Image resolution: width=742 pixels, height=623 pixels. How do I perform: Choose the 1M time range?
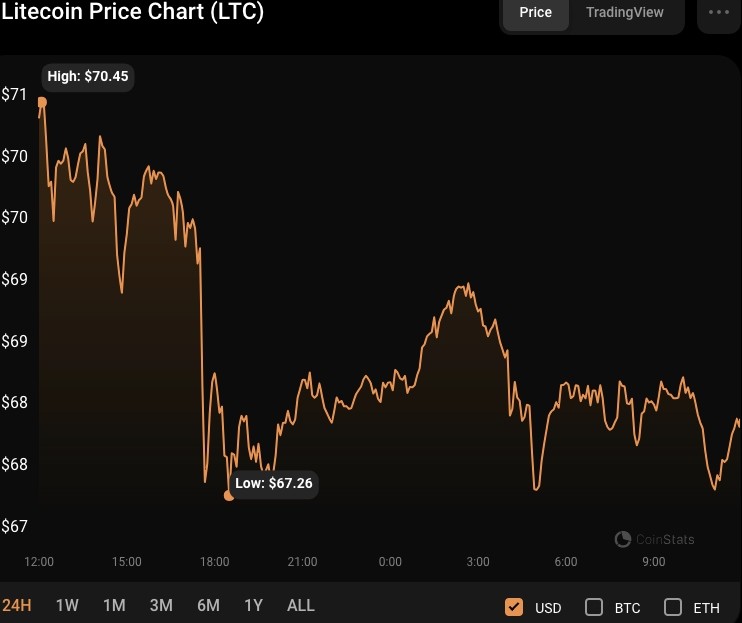pos(115,605)
